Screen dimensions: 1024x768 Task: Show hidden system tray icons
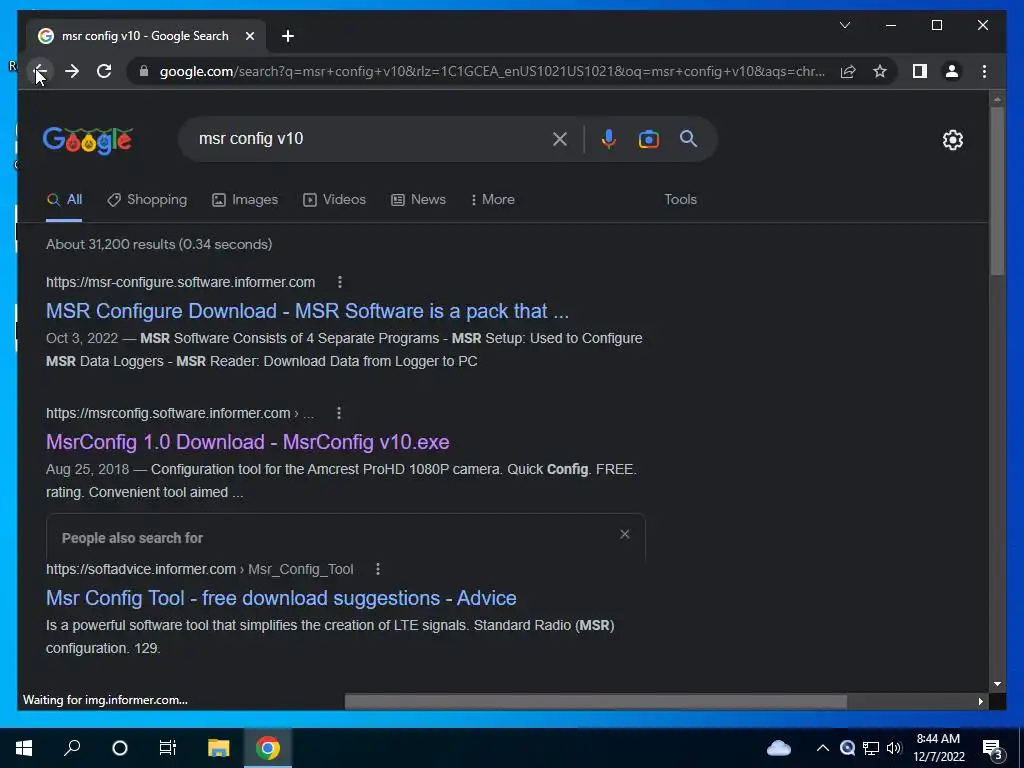coord(823,748)
